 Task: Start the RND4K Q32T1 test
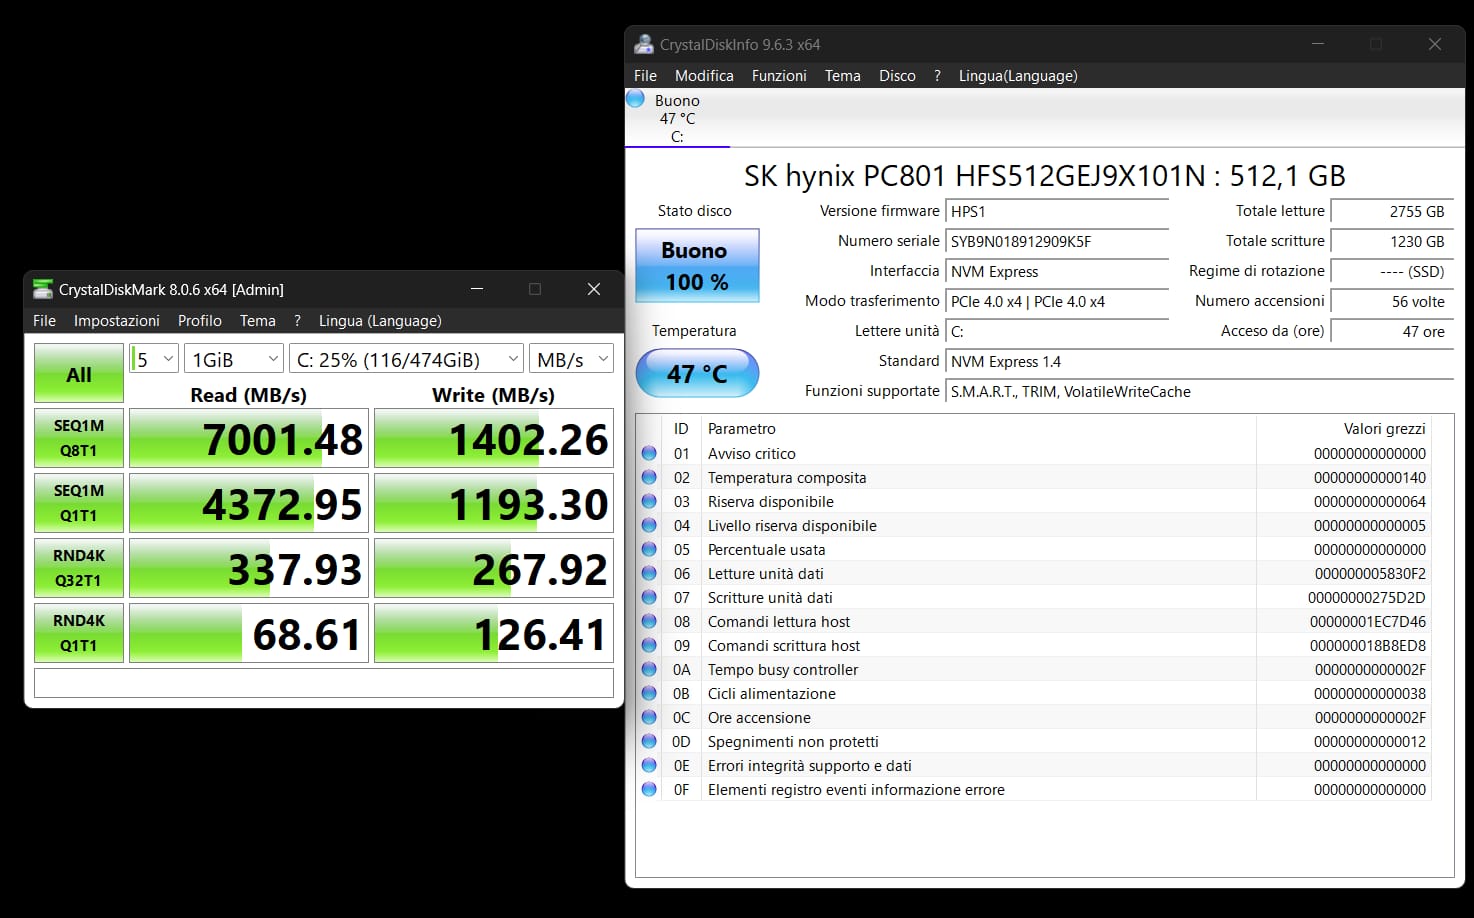pyautogui.click(x=79, y=567)
